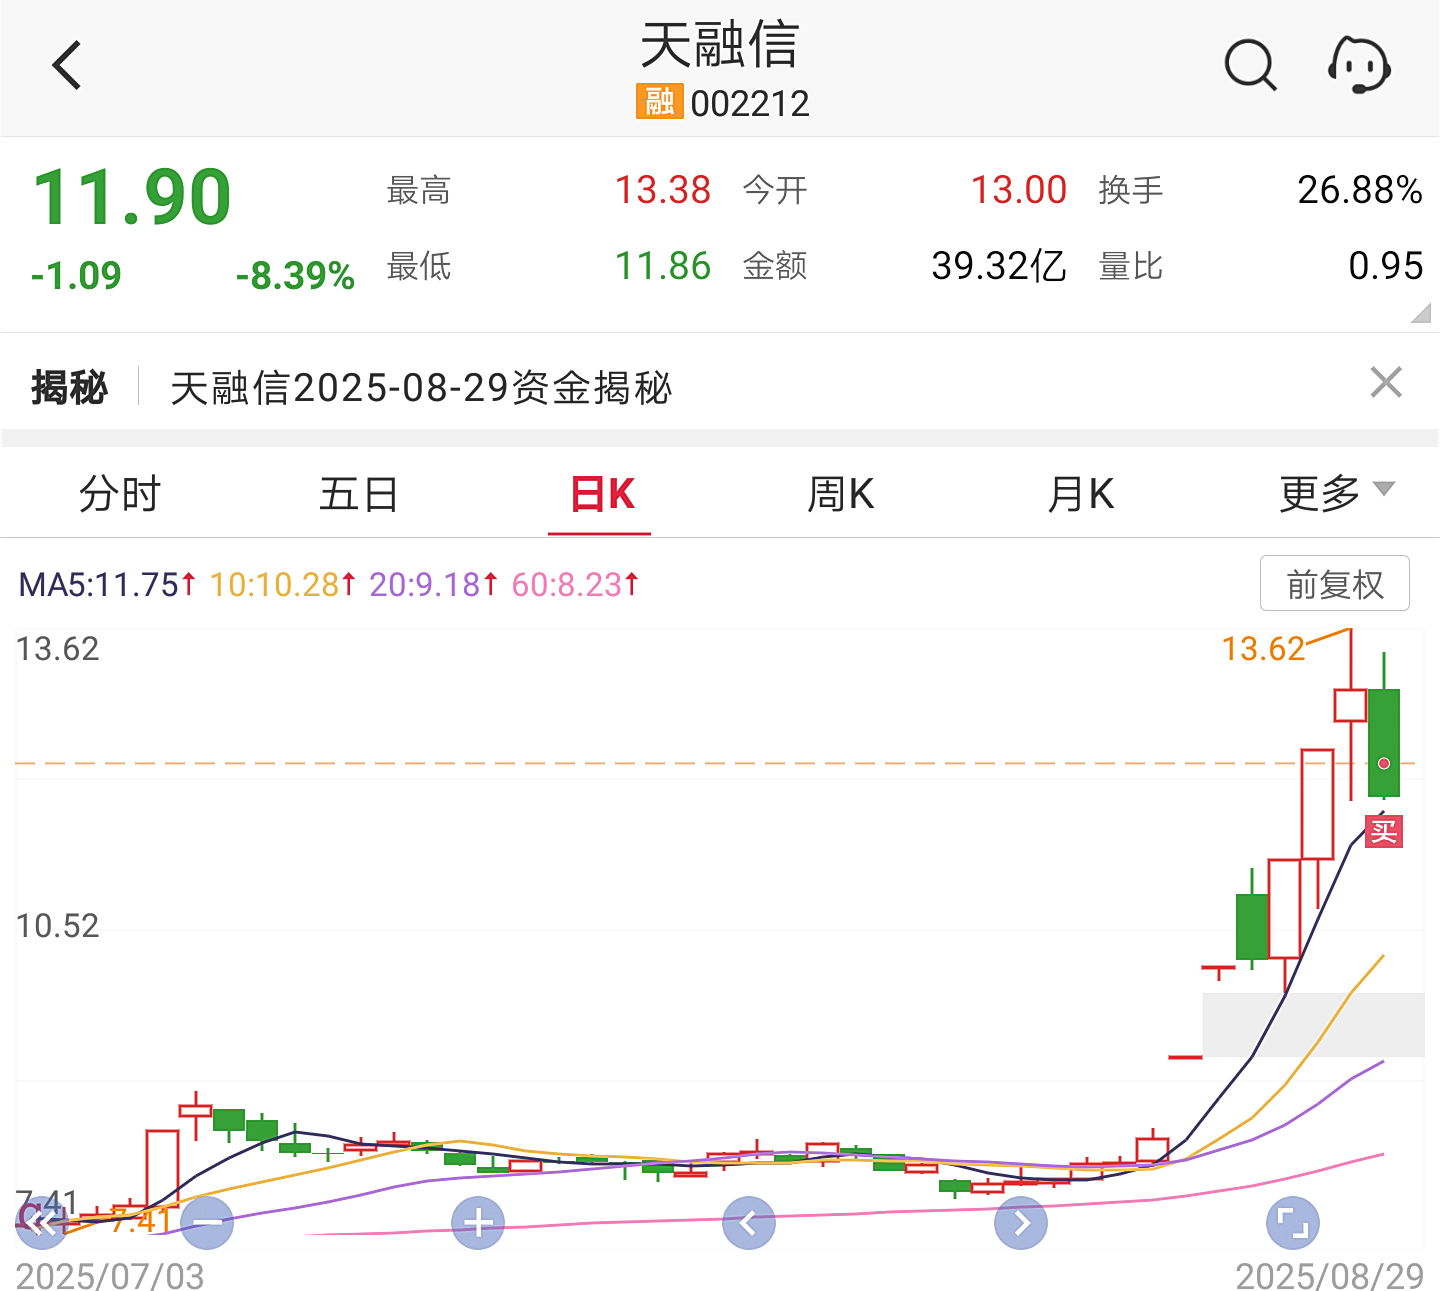Viewport: 1440px width, 1291px height.
Task: Zoom in chart with the plus button
Action: click(478, 1222)
